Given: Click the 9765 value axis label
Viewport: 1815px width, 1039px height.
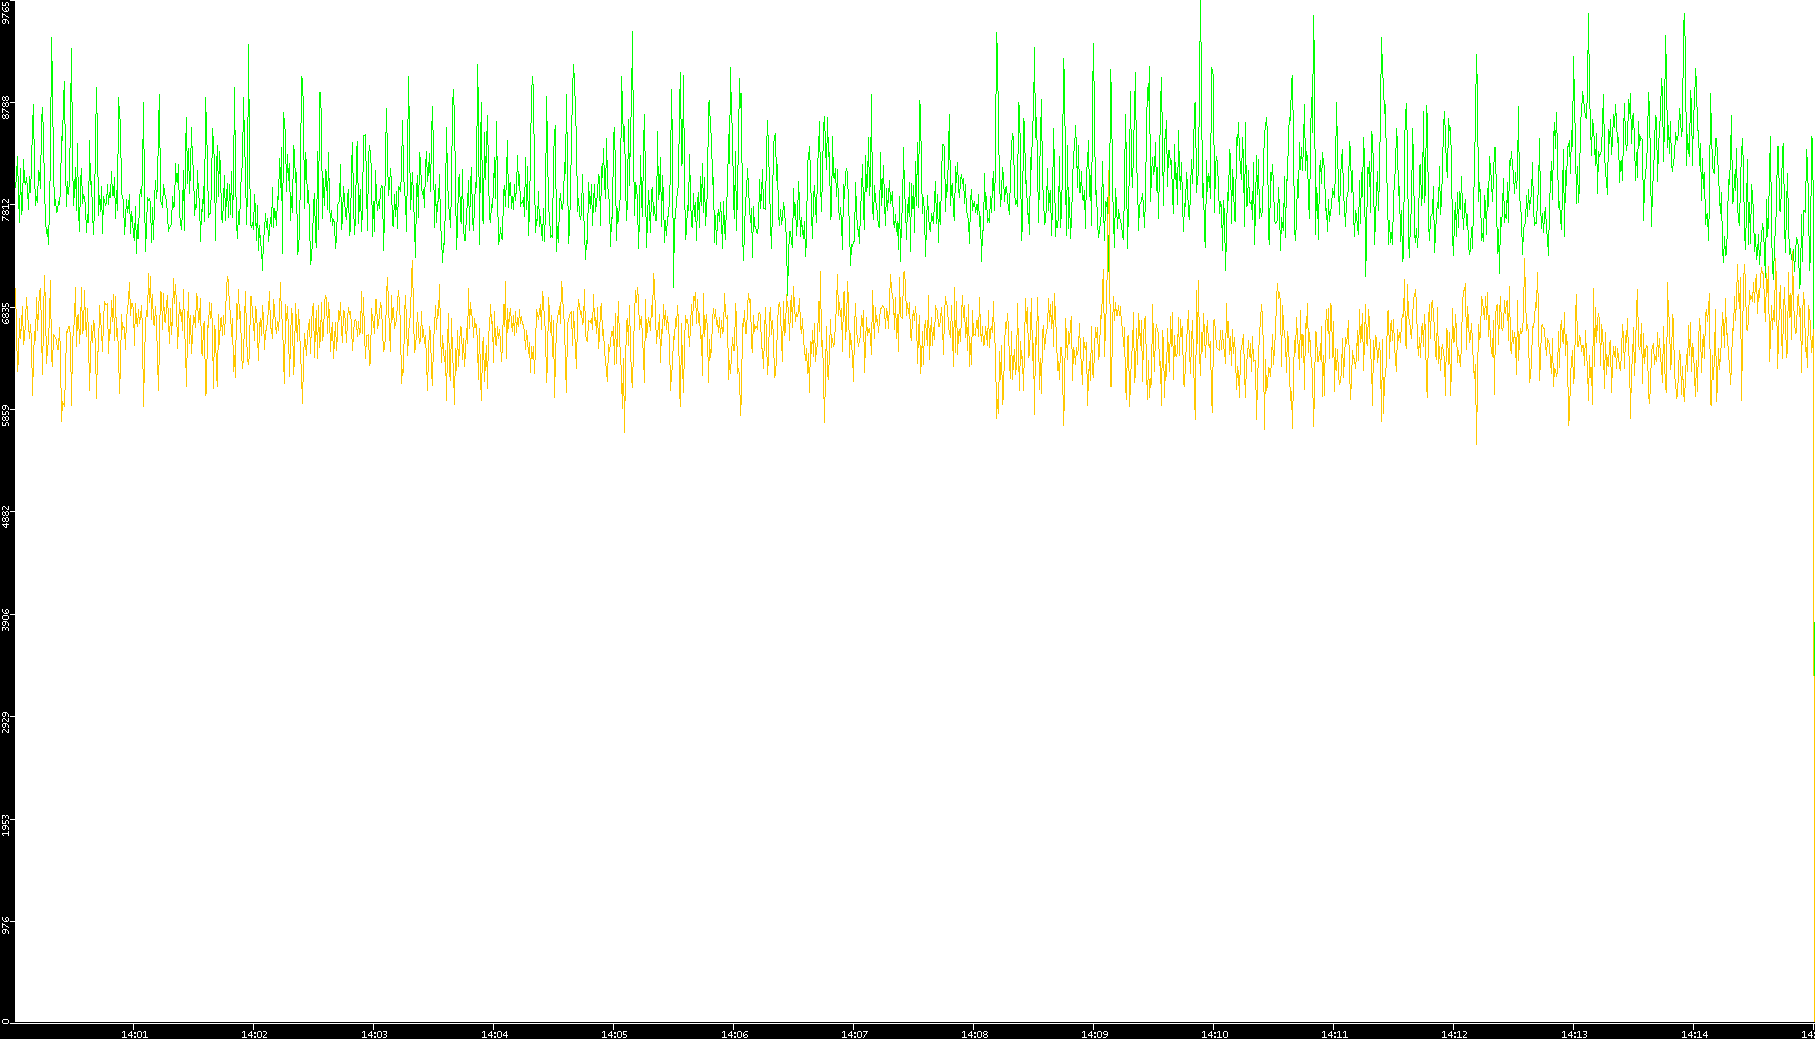Looking at the screenshot, I should 6,13.
